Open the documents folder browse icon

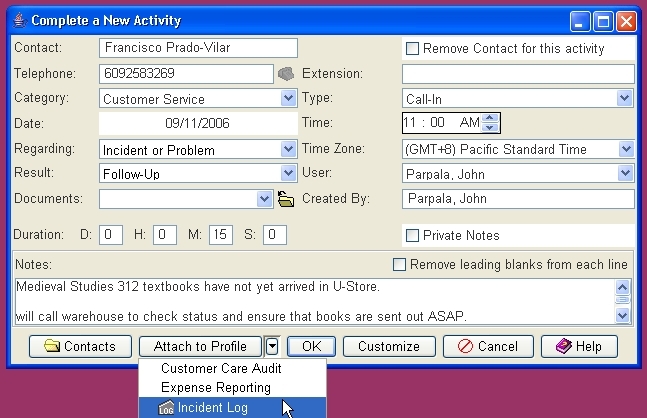coord(286,199)
